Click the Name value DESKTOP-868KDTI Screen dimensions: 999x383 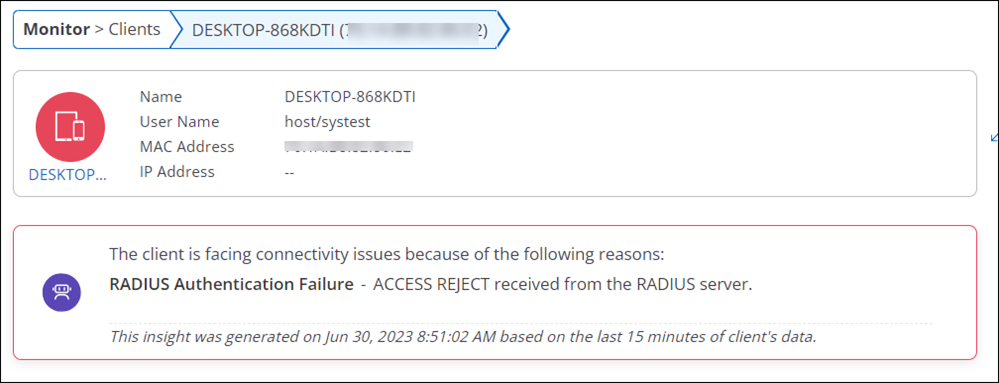click(x=350, y=97)
